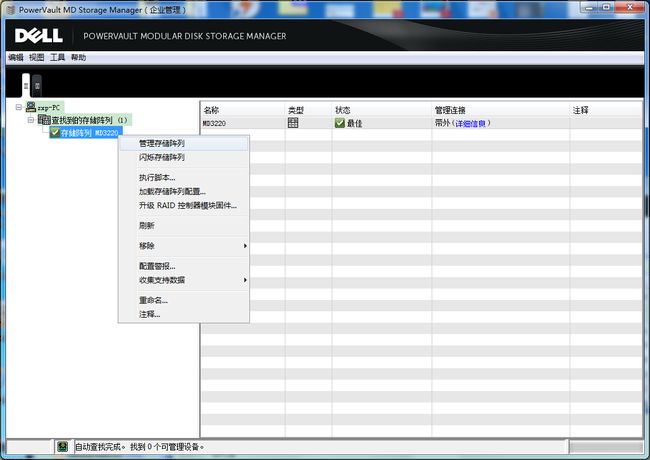Click the array type icon in MD3220 row
Image resolution: width=650 pixels, height=460 pixels.
(293, 123)
